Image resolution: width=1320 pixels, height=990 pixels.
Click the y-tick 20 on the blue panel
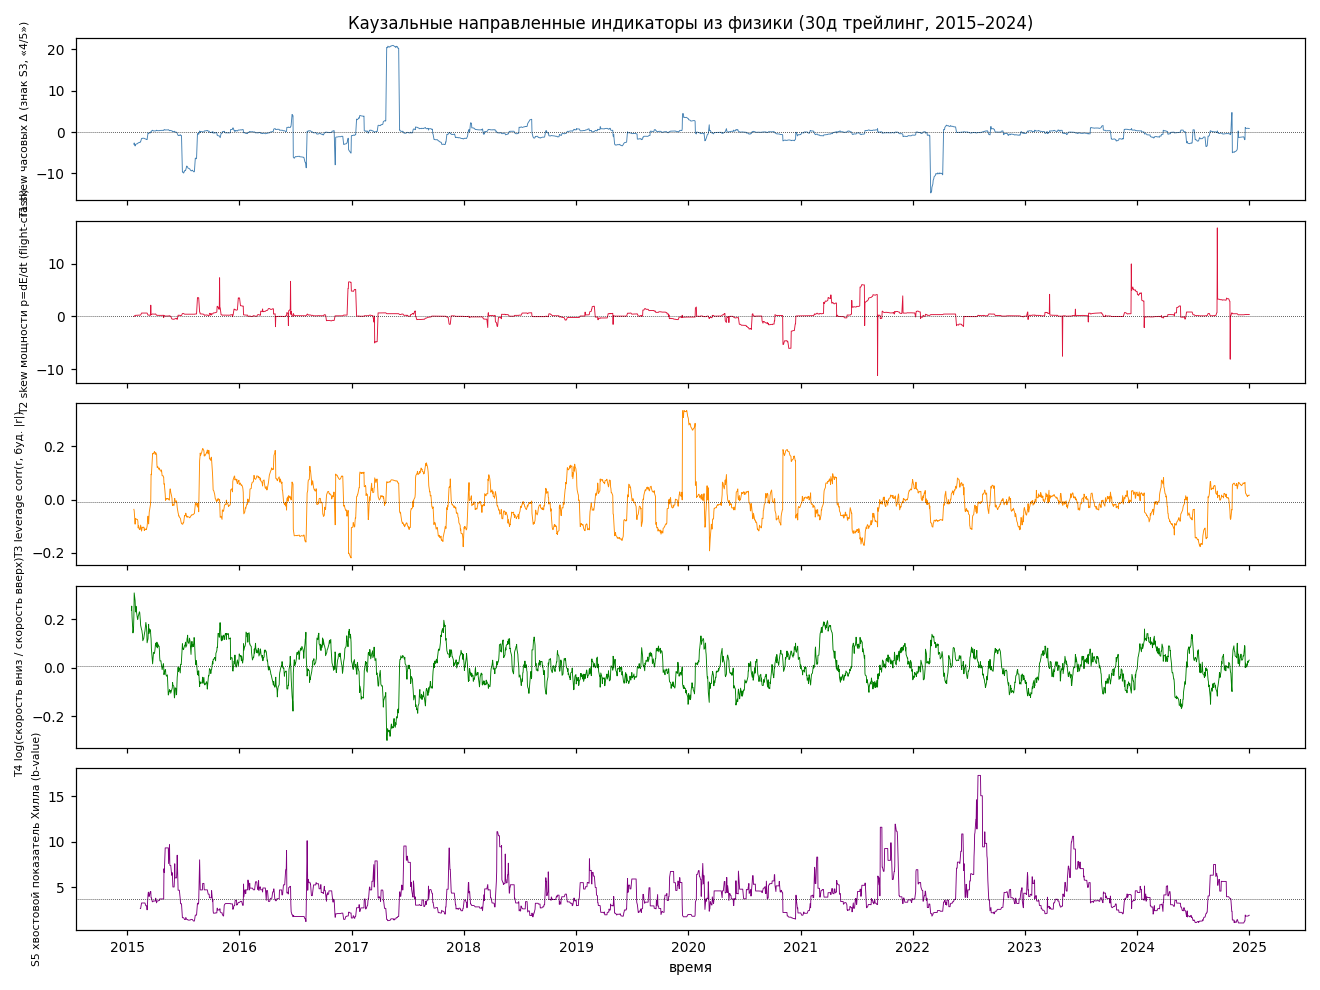tap(56, 49)
